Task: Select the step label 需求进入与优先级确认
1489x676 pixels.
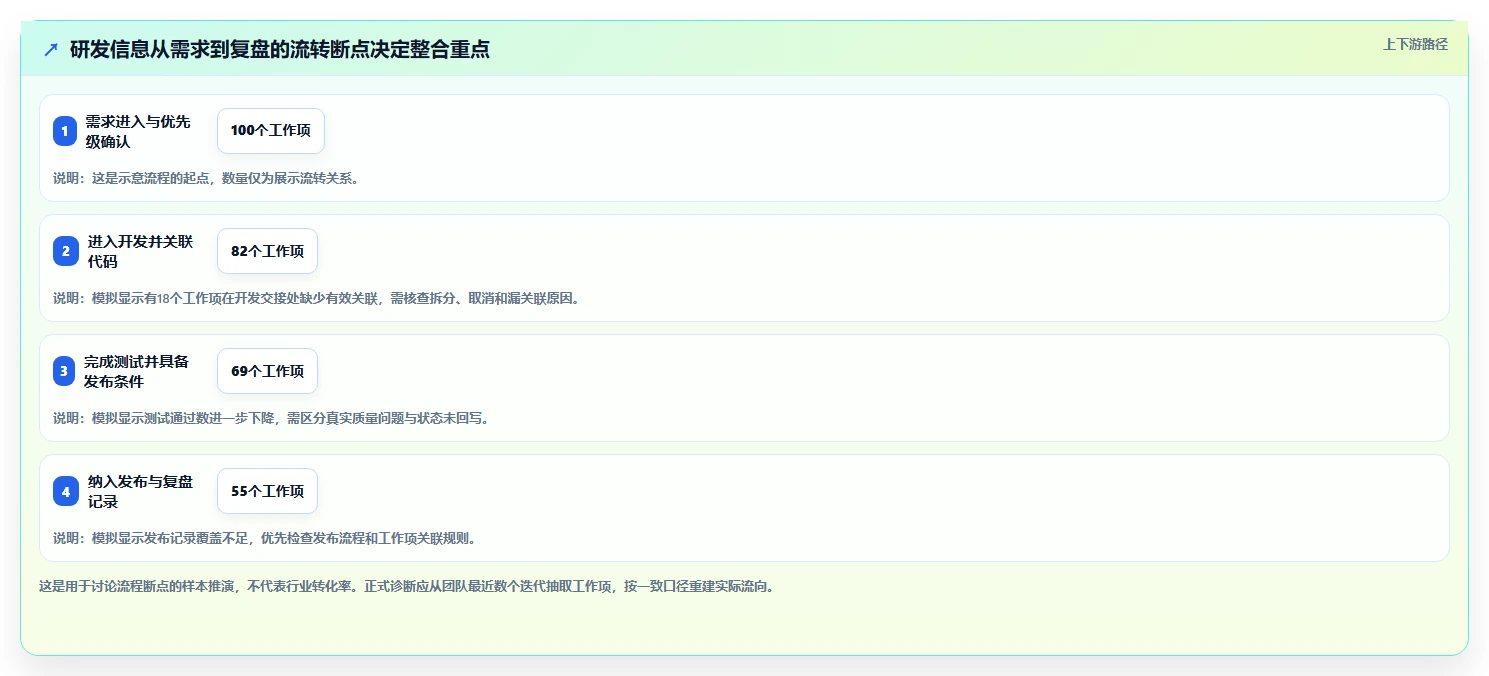Action: point(138,131)
